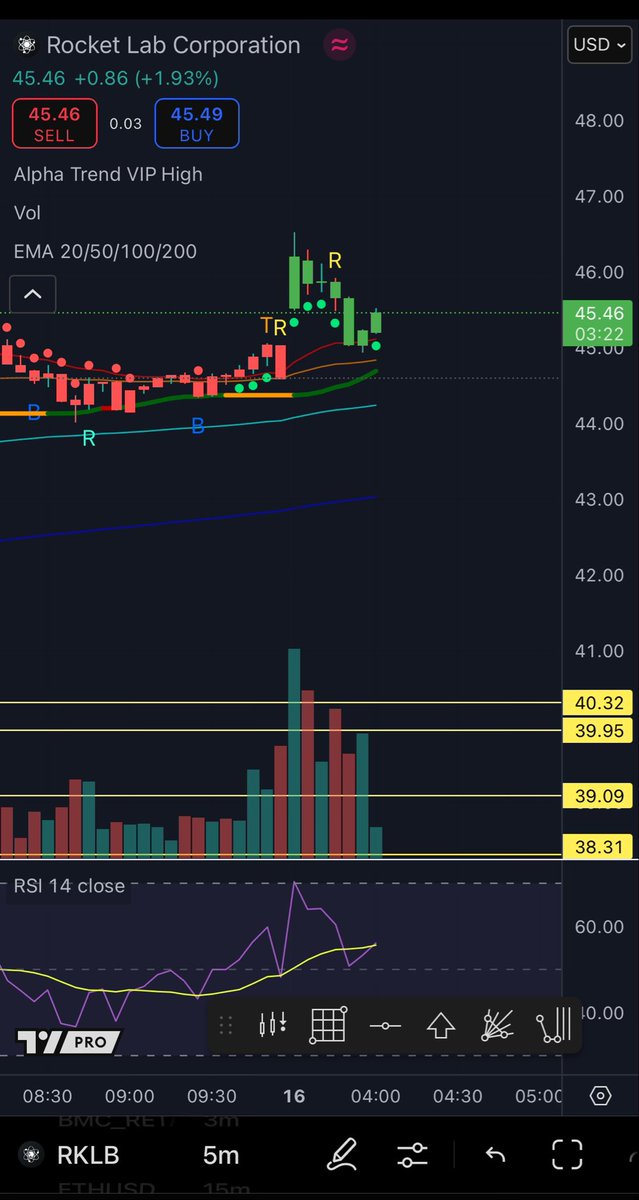
Task: Select the horizontal line drawing tool
Action: 385,1025
